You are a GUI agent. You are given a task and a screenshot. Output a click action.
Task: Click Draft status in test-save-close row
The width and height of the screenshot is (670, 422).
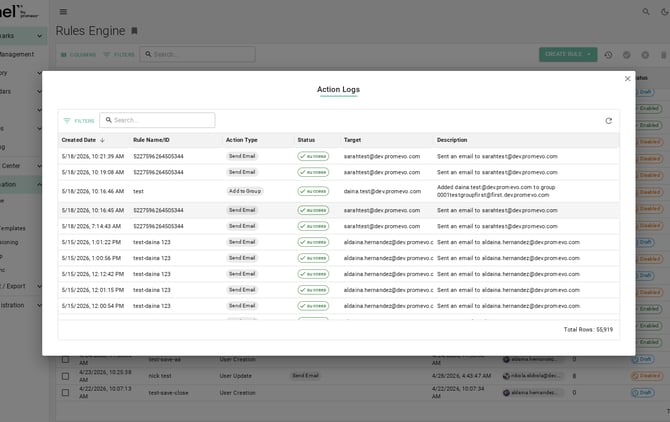click(642, 393)
